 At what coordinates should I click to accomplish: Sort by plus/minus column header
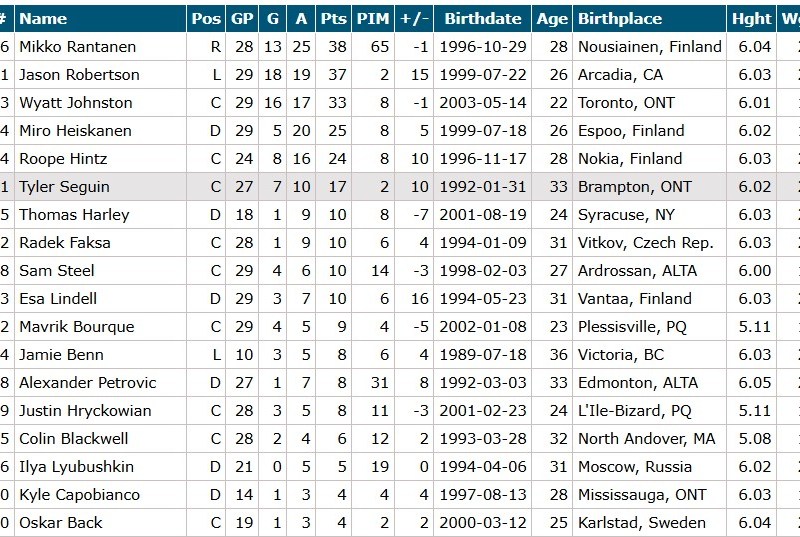coord(414,18)
